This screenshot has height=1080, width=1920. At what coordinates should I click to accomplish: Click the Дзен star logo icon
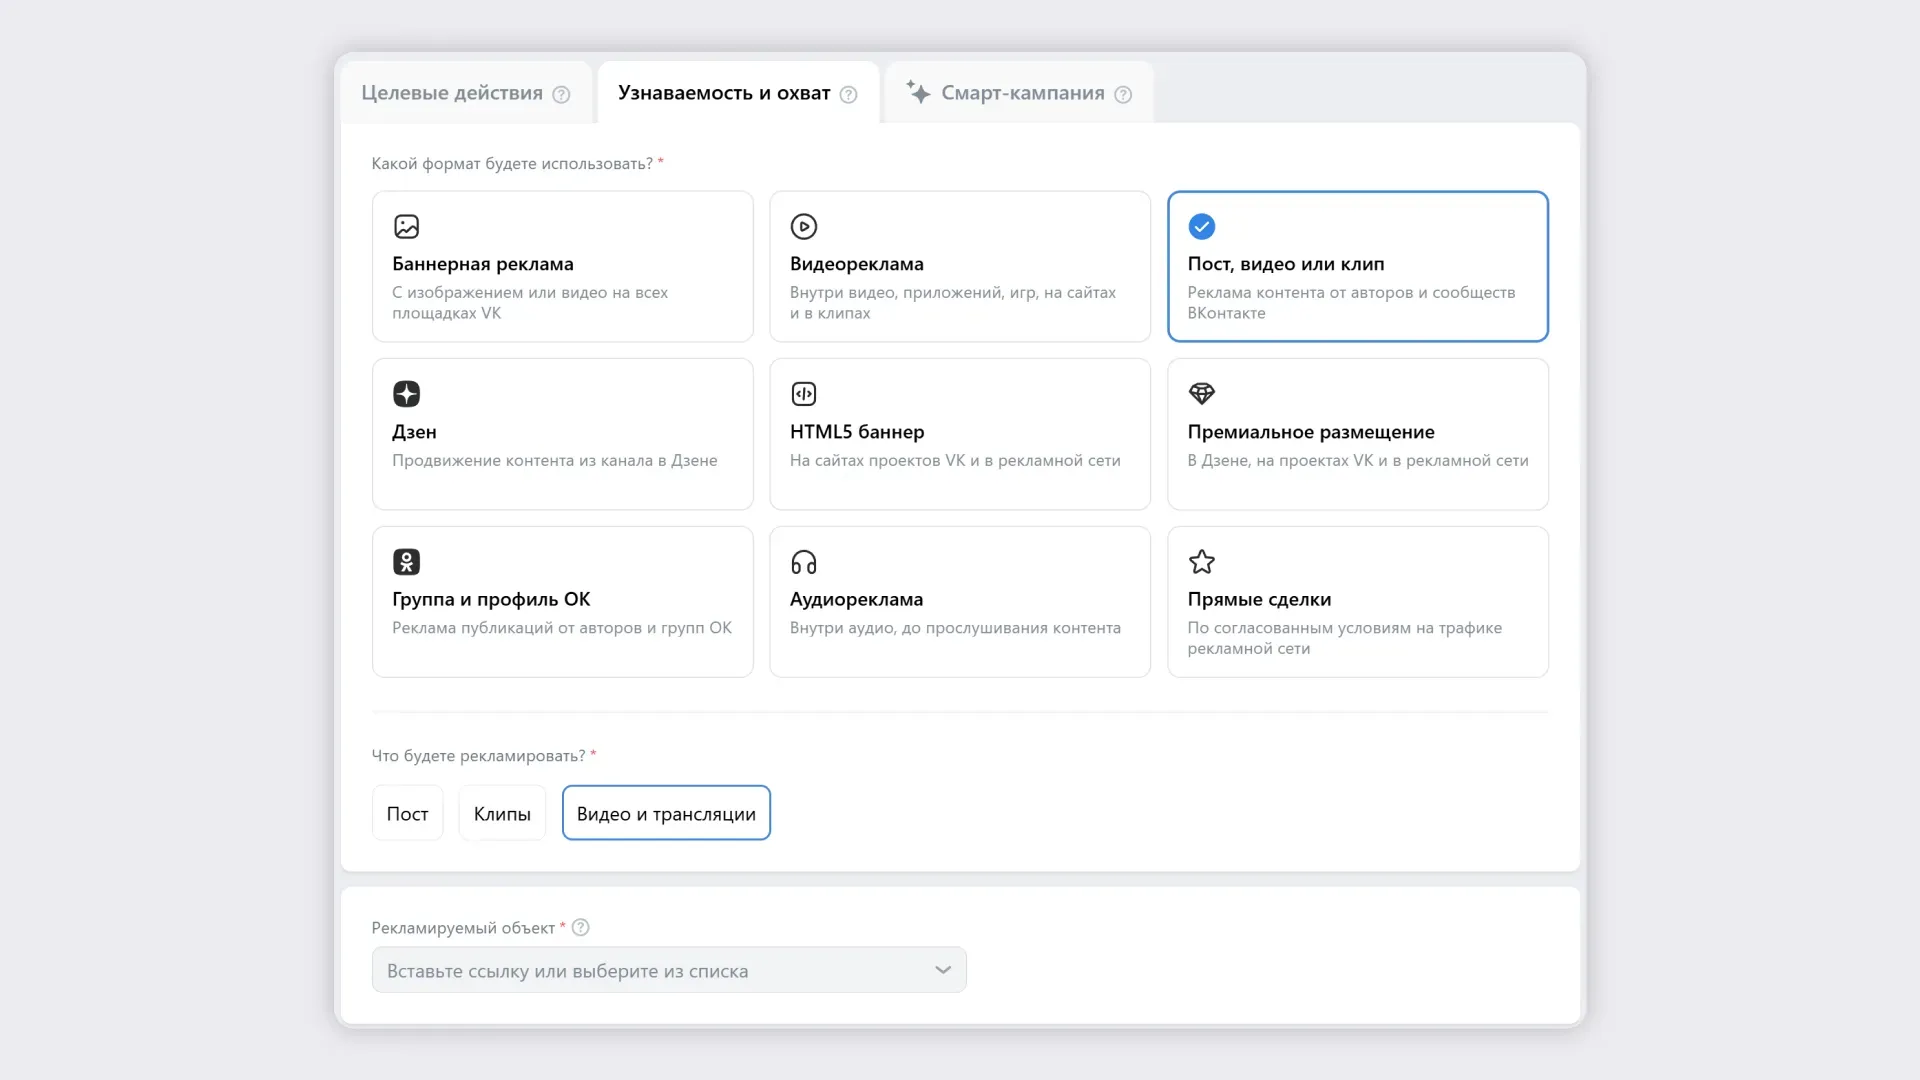(406, 394)
